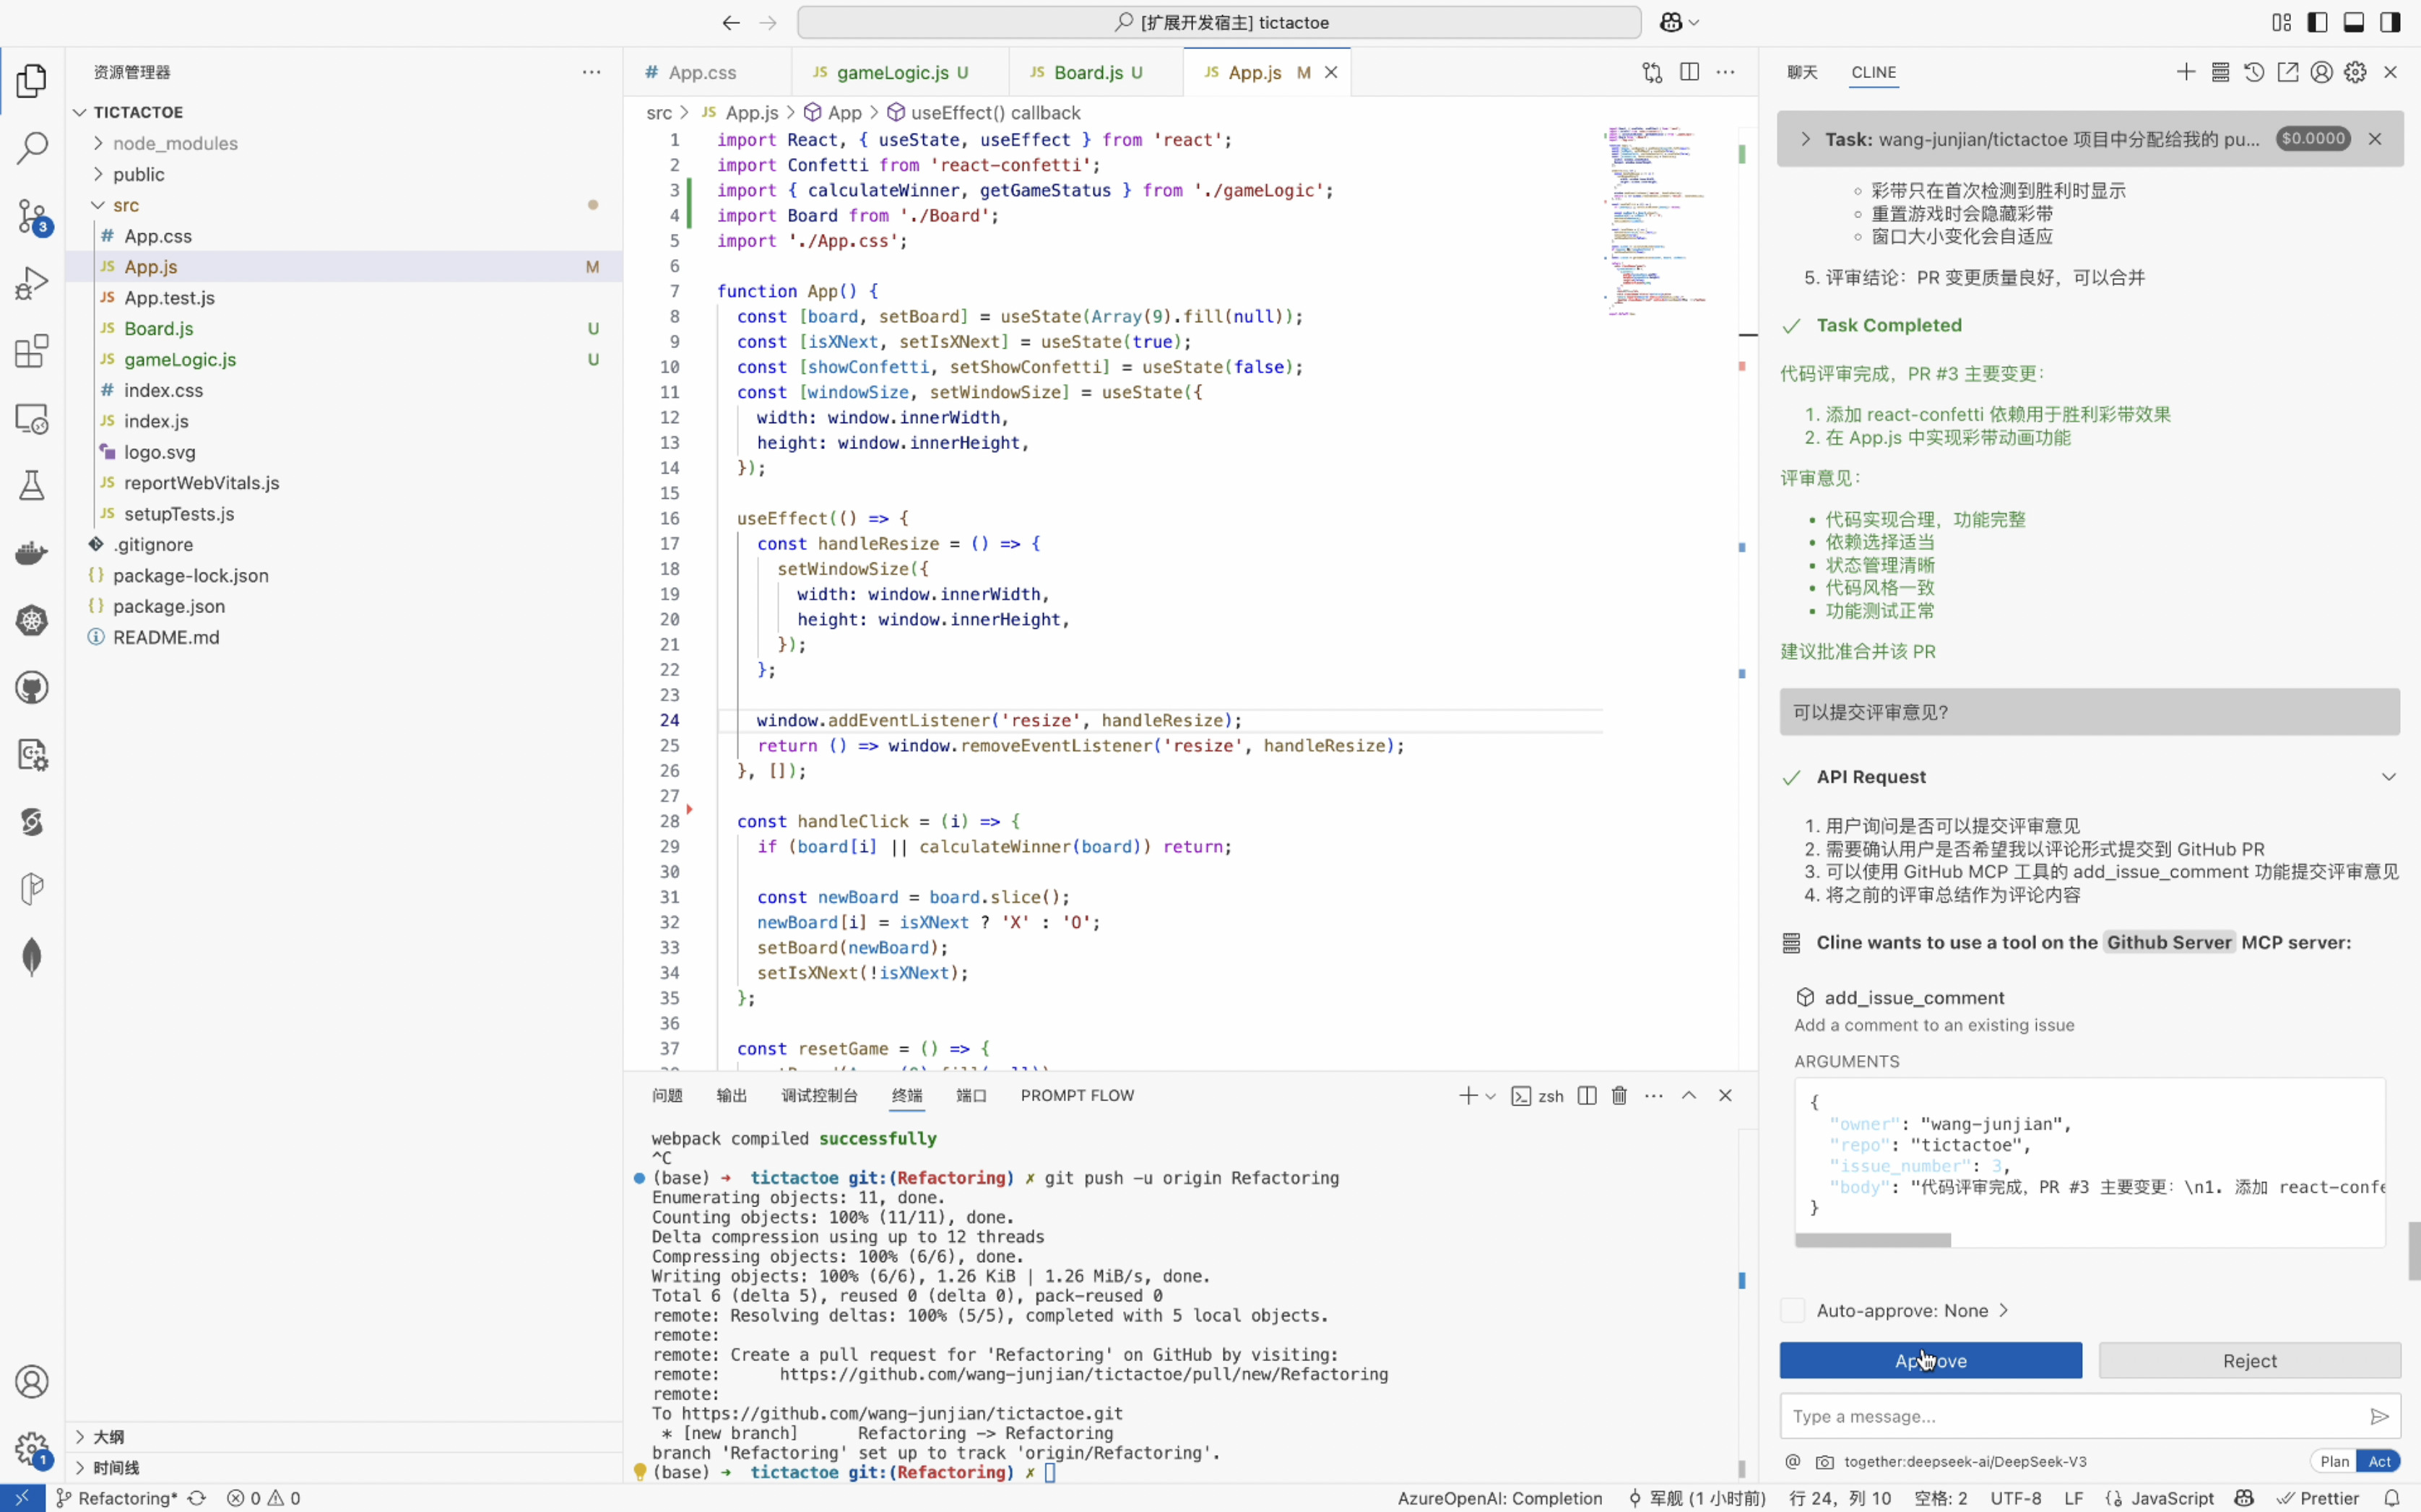This screenshot has width=2421, height=1512.
Task: Switch Cline to Act mode
Action: tap(2379, 1461)
